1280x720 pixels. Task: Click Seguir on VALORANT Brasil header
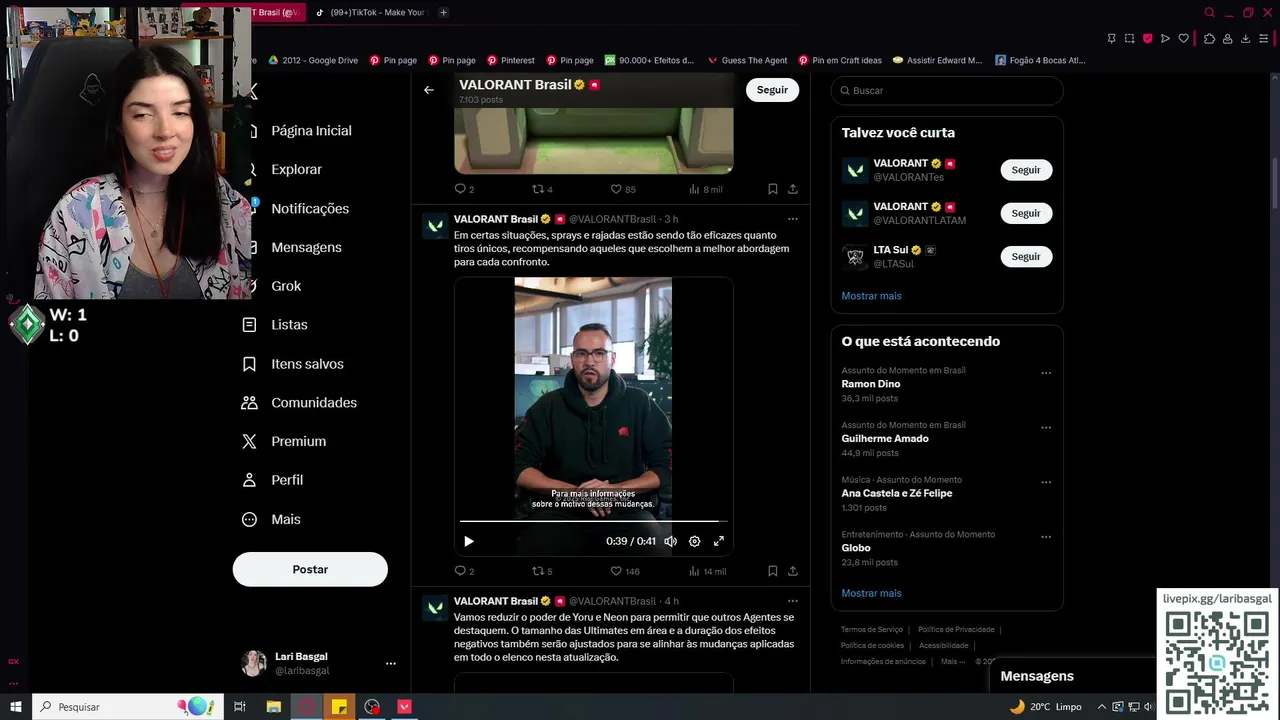pyautogui.click(x=772, y=90)
